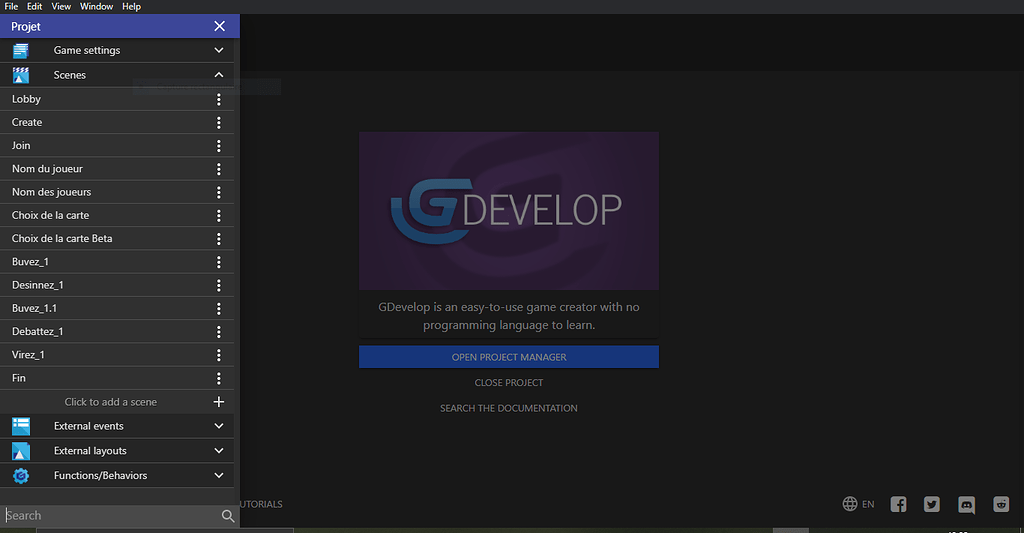The height and width of the screenshot is (533, 1024).
Task: Open options menu for Choix de la carte
Action: (x=219, y=216)
